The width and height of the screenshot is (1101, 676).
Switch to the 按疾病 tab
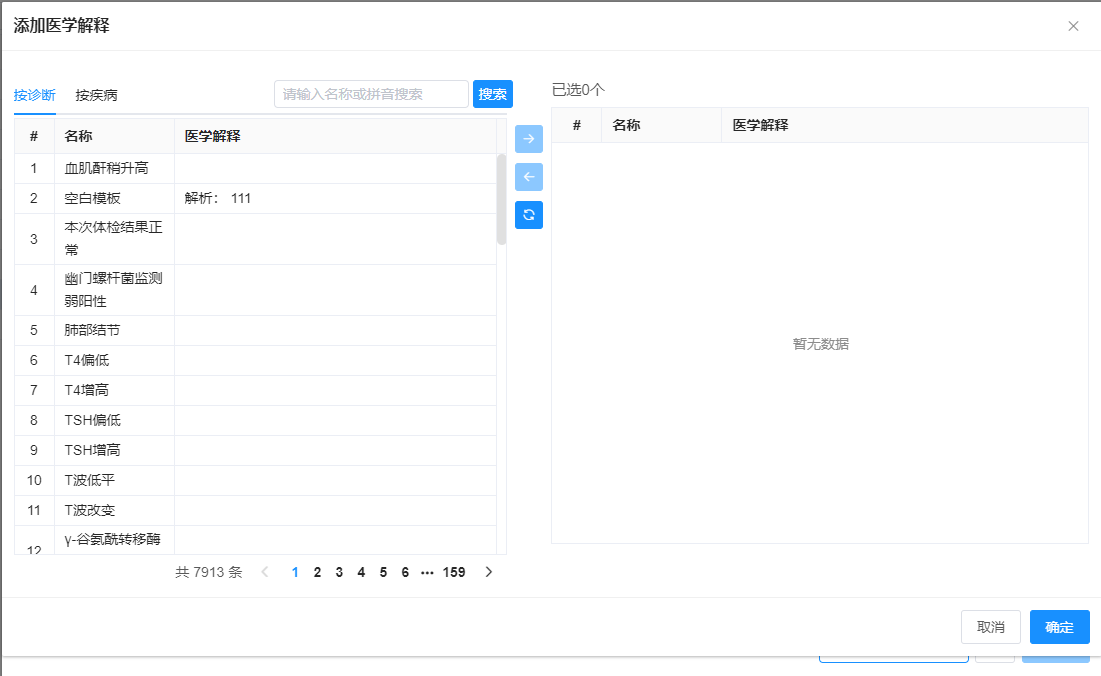[97, 95]
